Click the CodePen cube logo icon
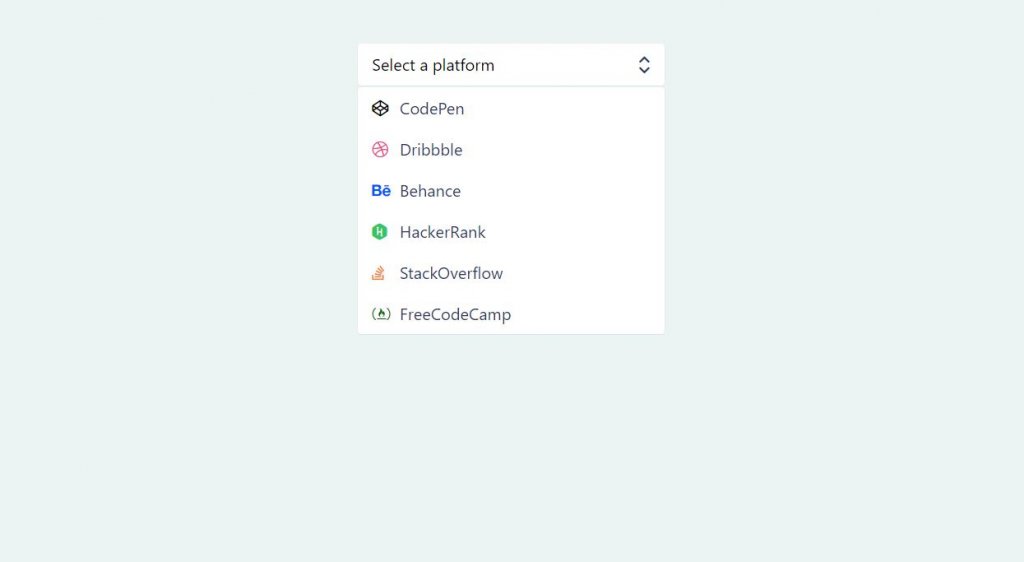The image size is (1024, 562). pos(380,108)
